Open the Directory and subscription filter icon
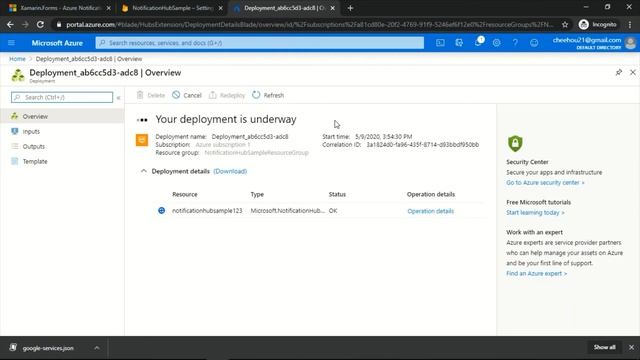The width and height of the screenshot is (640, 360). click(459, 43)
